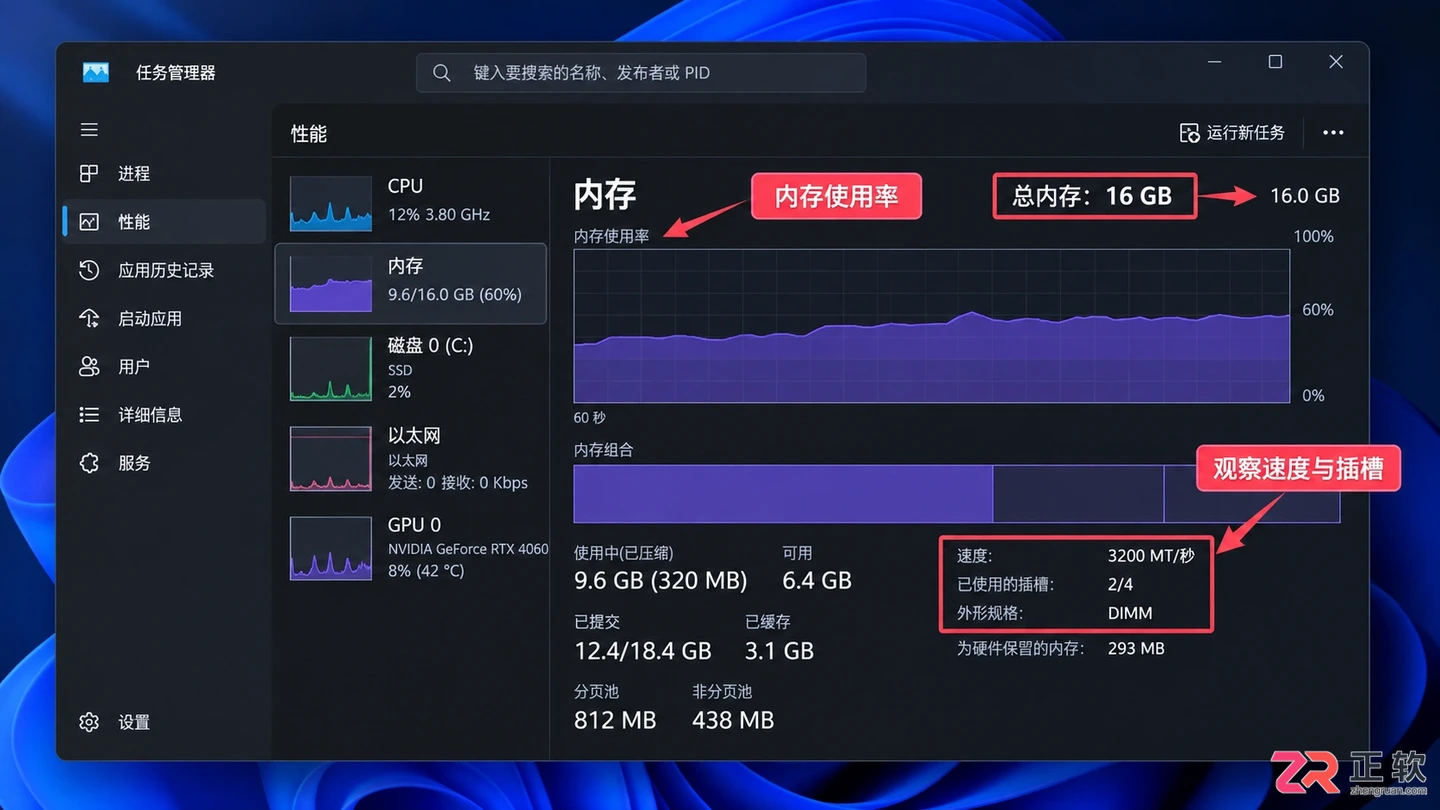Click the 启动应用 sidebar icon
1440x810 pixels.
pos(89,318)
